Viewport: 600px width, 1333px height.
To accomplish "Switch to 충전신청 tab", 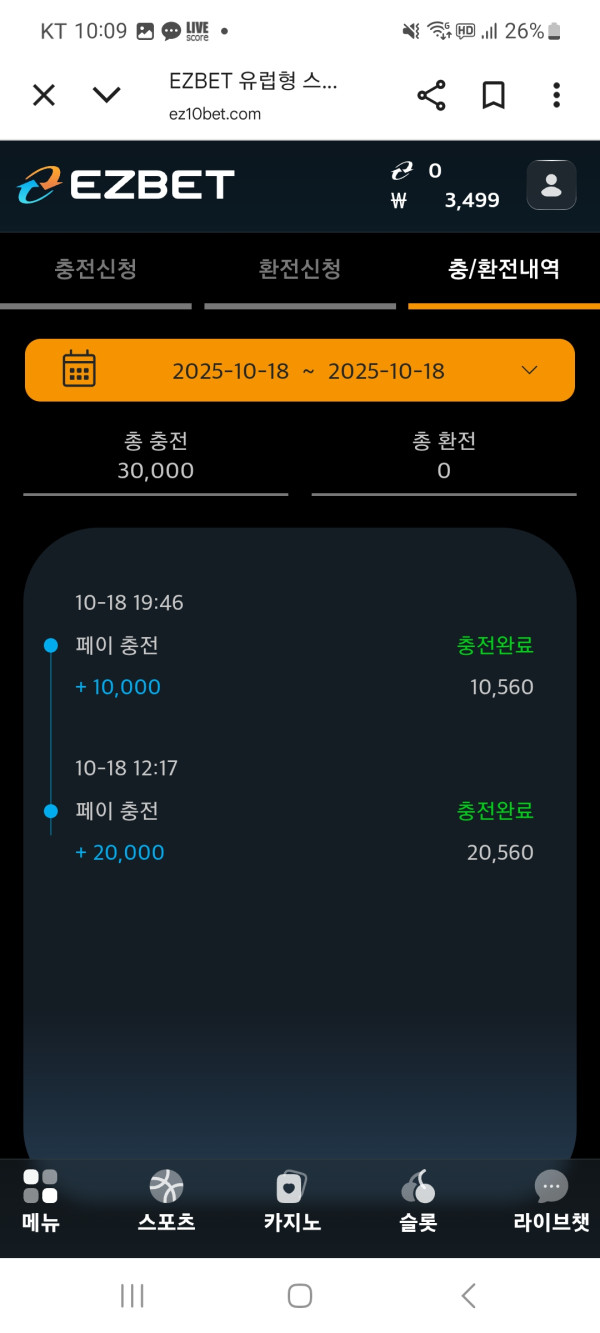I will pos(96,269).
